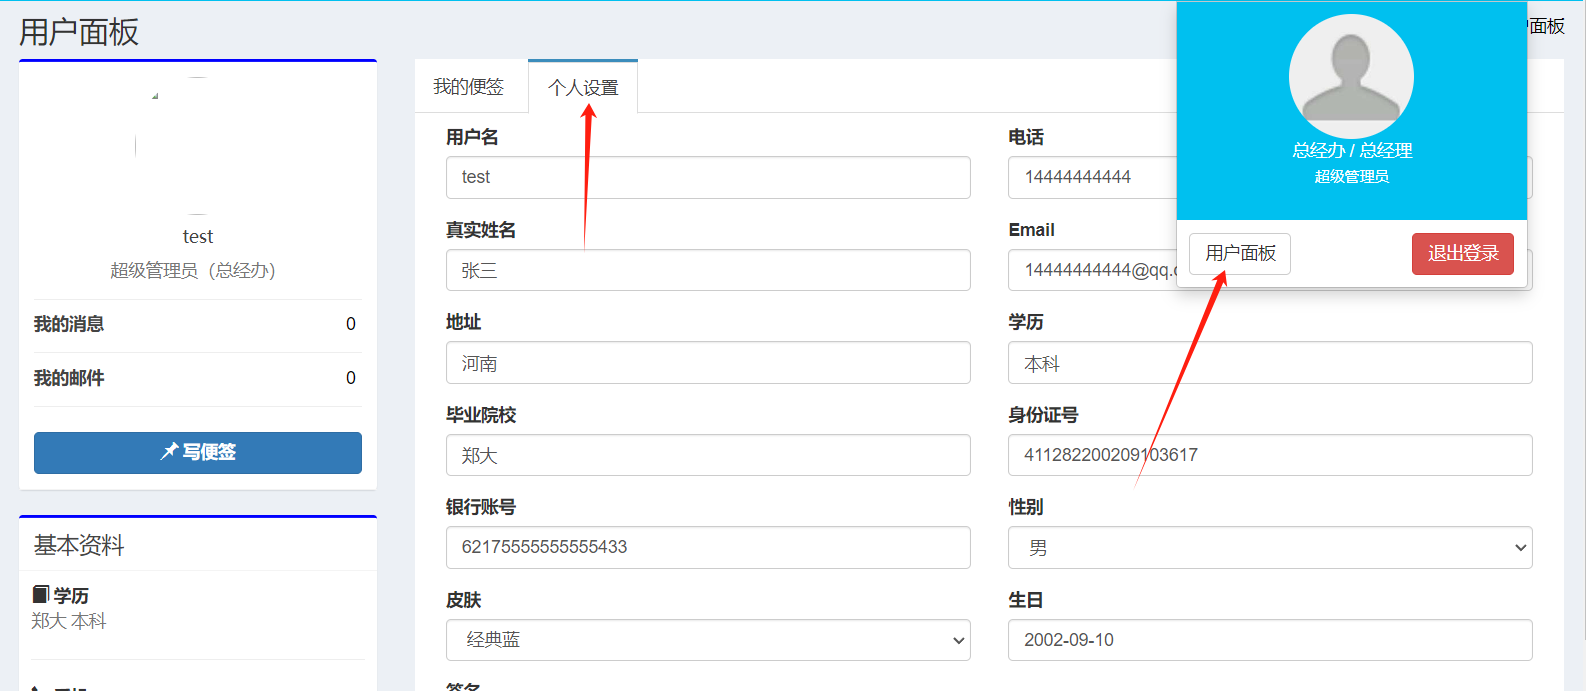The width and height of the screenshot is (1586, 691).
Task: Click the 生日 date field
Action: (x=1269, y=640)
